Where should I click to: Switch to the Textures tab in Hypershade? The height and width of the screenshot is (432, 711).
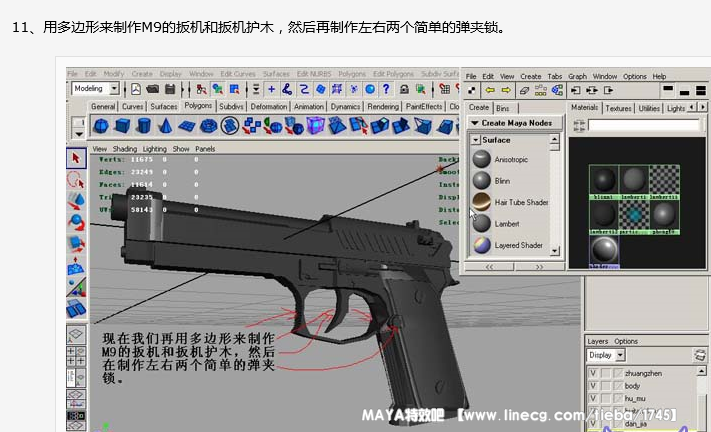click(x=618, y=108)
